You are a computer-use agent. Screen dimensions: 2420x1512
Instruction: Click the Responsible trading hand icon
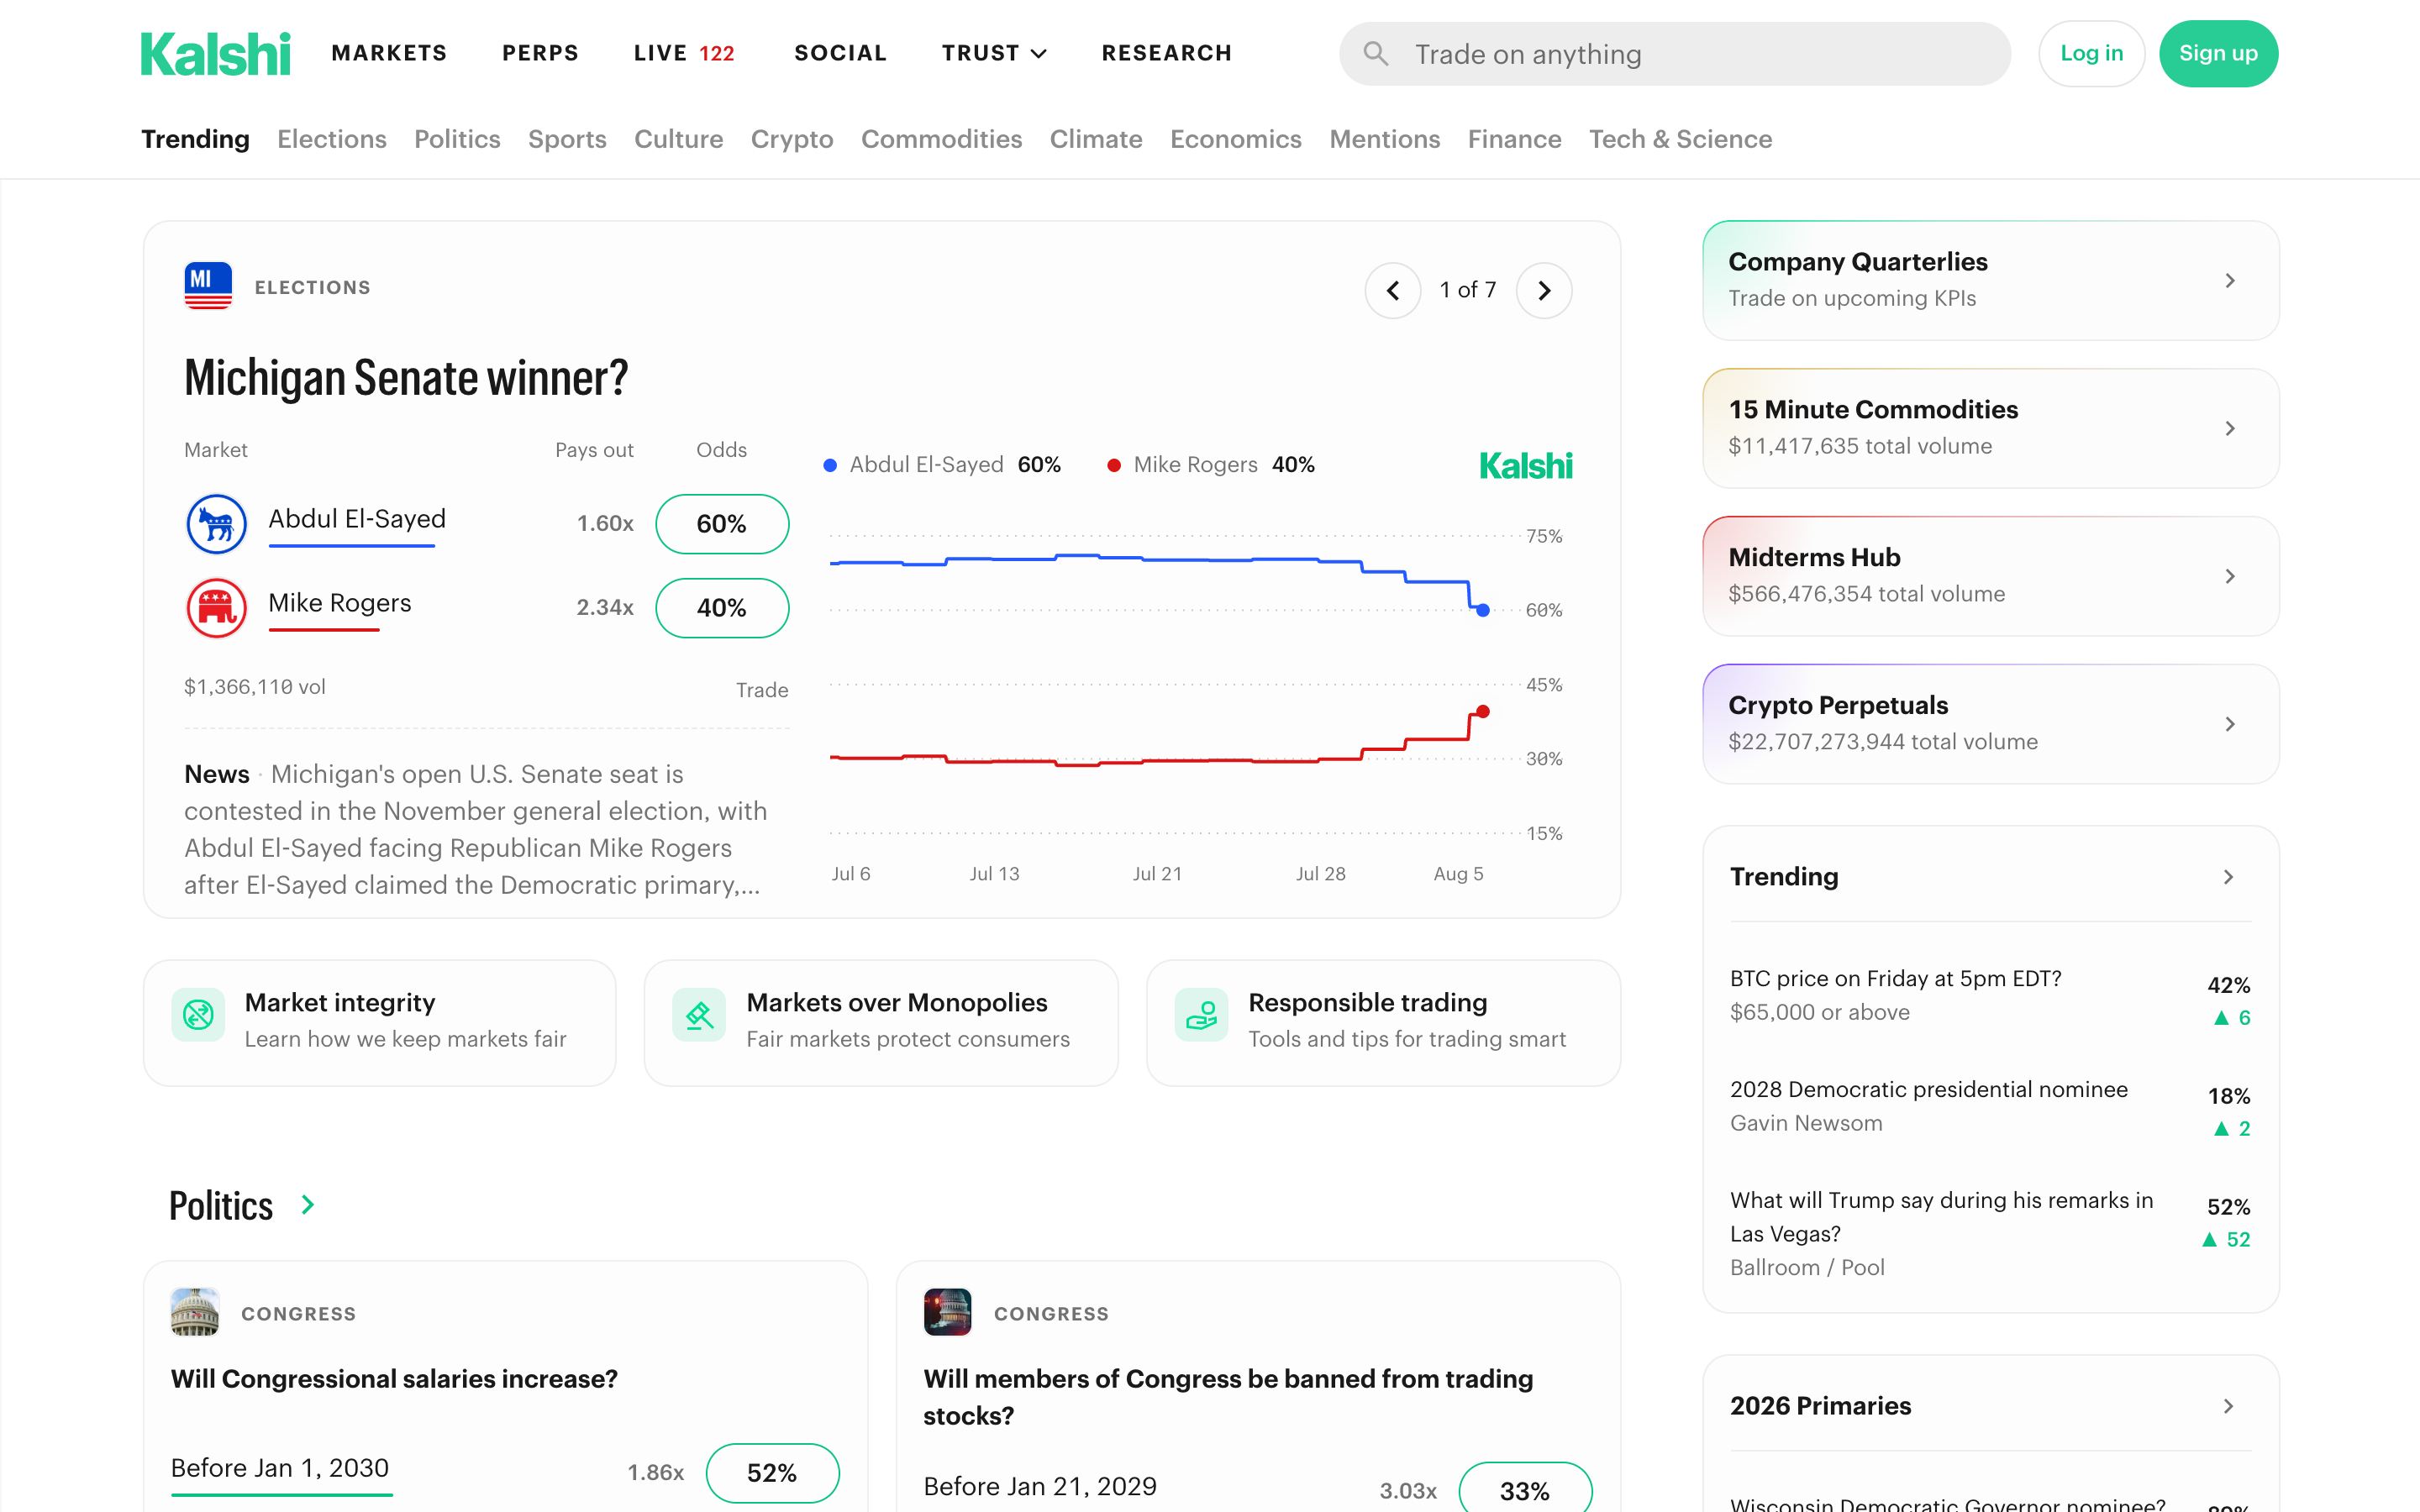coord(1201,1015)
